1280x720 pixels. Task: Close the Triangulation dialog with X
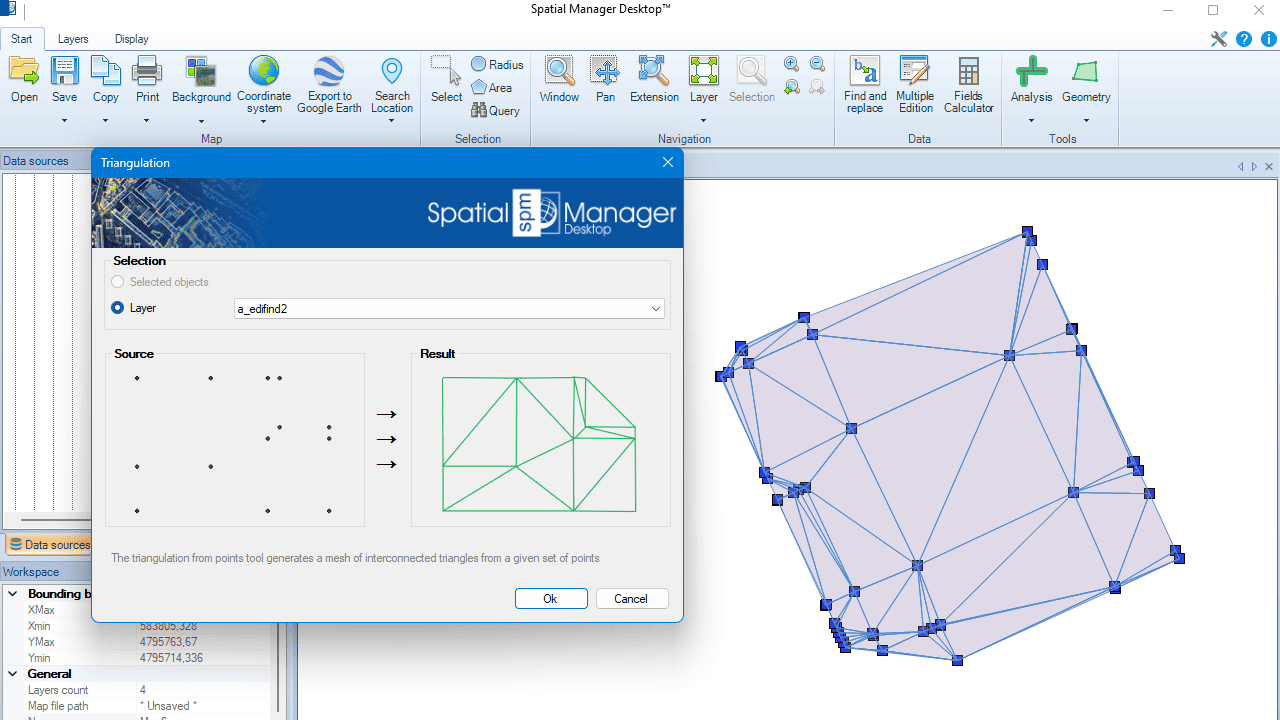tap(668, 162)
